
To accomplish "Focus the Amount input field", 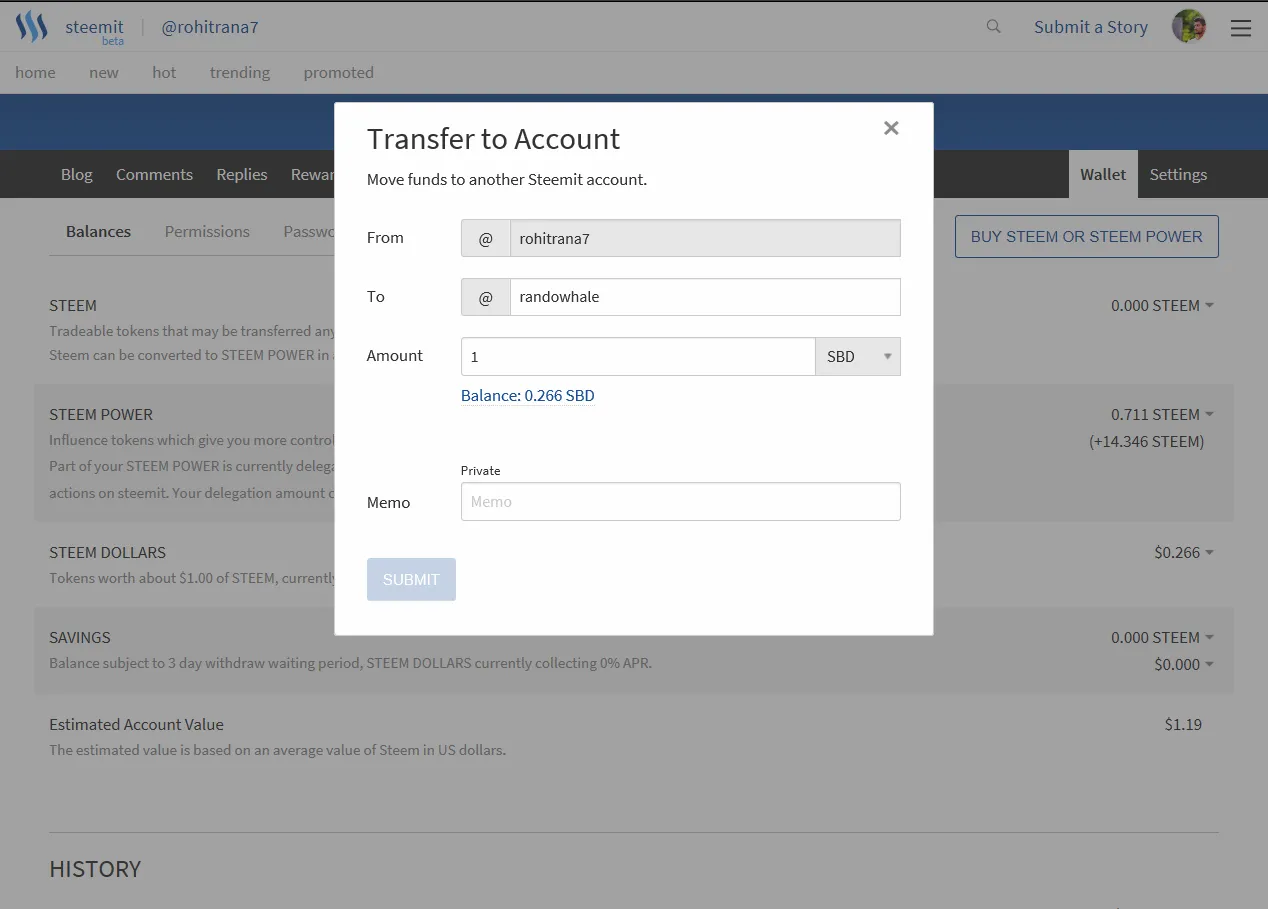I will 638,357.
